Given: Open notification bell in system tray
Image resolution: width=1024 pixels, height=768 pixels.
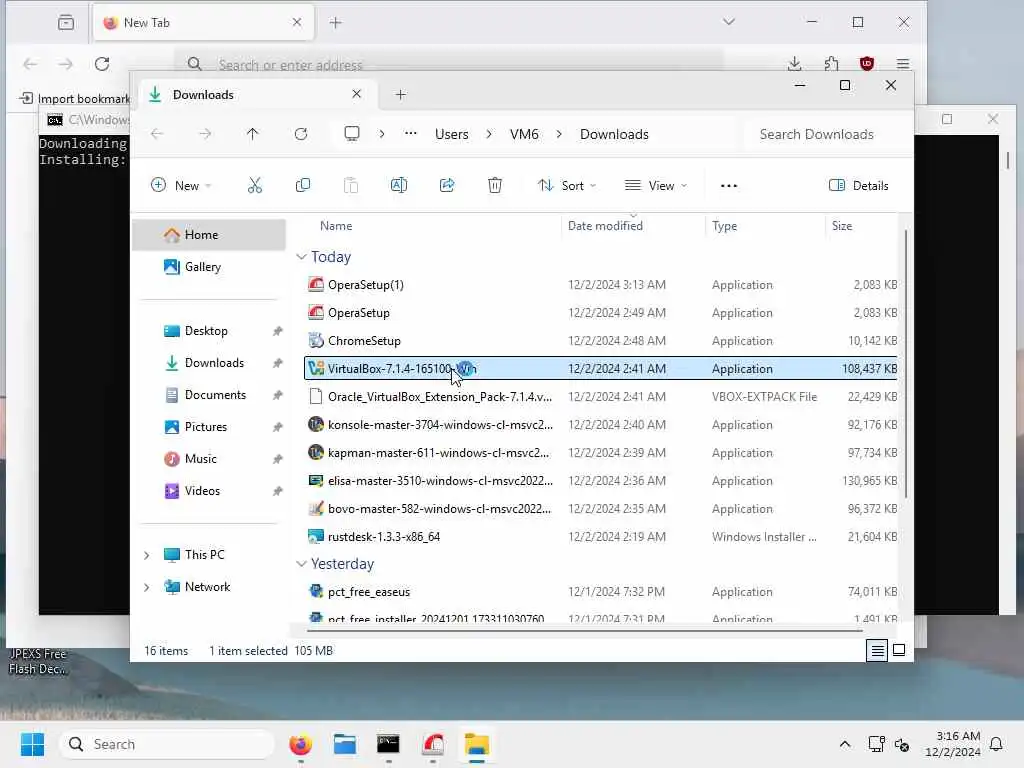Looking at the screenshot, I should coord(996,744).
